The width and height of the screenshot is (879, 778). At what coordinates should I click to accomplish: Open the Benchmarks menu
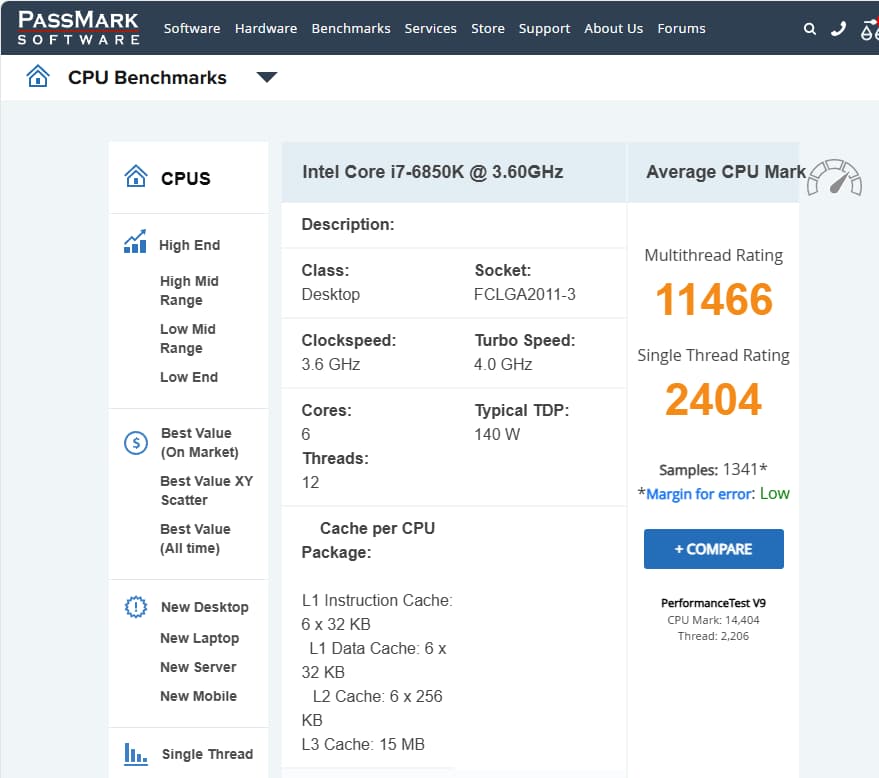[351, 29]
